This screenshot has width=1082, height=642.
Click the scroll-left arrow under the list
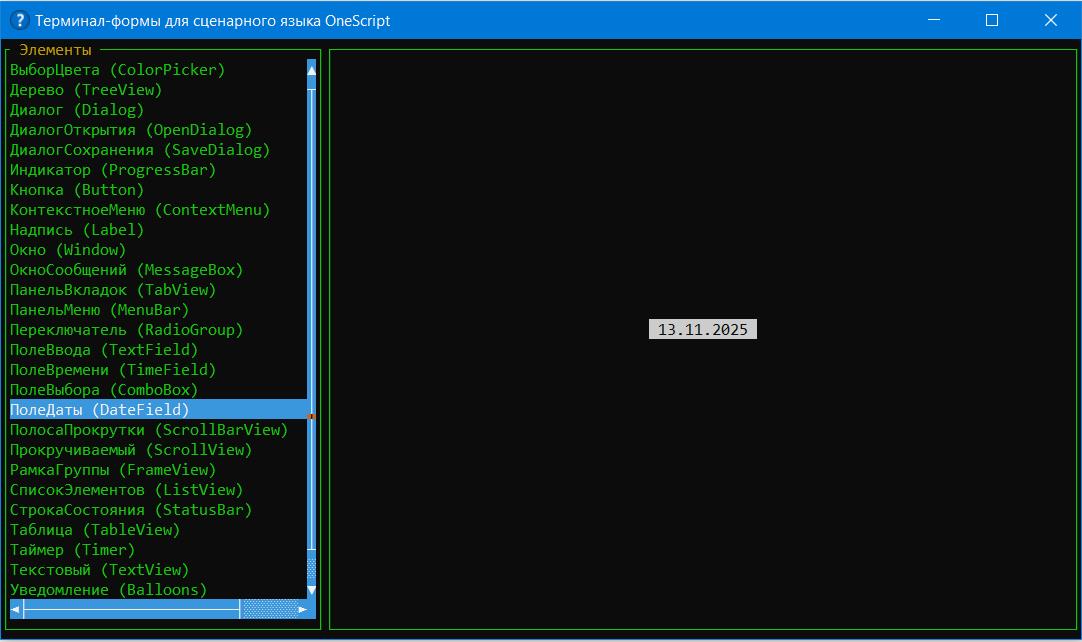(16, 608)
